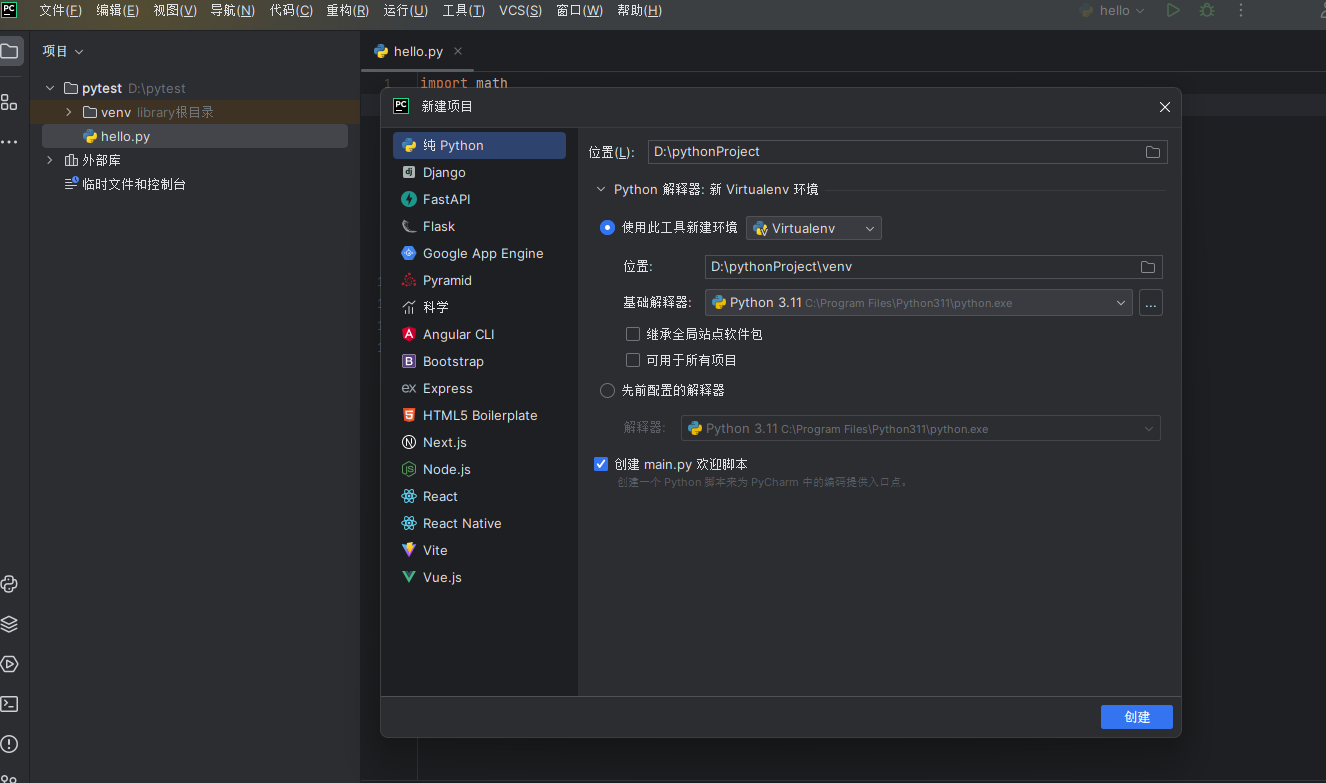Close the 新建项目 dialog
Image resolution: width=1326 pixels, height=783 pixels.
[x=1164, y=107]
